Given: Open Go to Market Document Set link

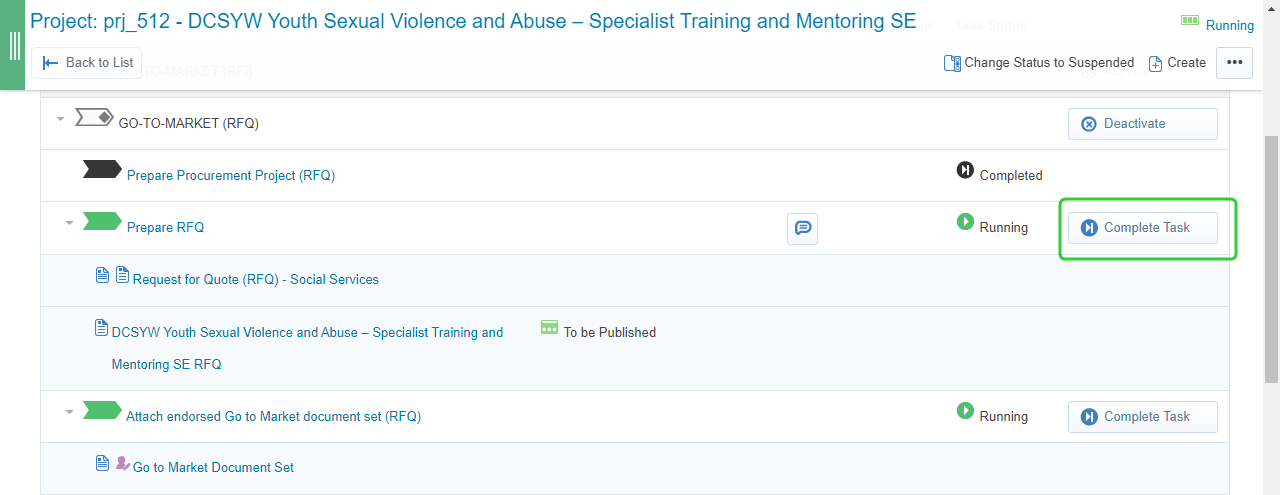Looking at the screenshot, I should tap(213, 467).
